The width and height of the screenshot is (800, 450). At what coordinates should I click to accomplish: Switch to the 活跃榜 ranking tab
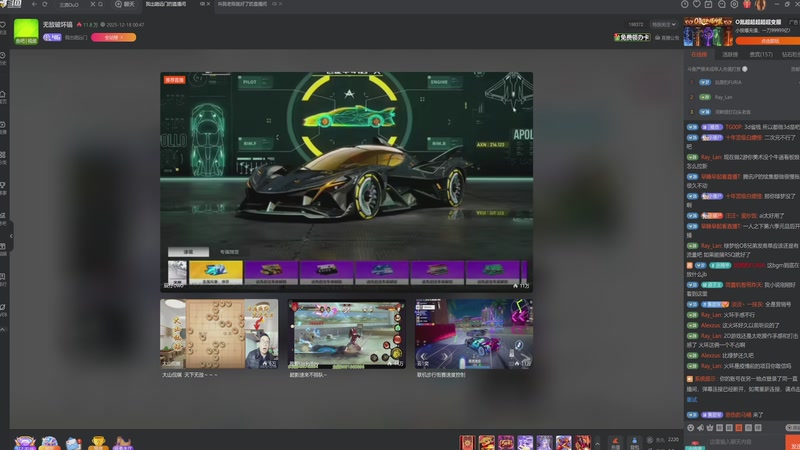click(x=730, y=54)
